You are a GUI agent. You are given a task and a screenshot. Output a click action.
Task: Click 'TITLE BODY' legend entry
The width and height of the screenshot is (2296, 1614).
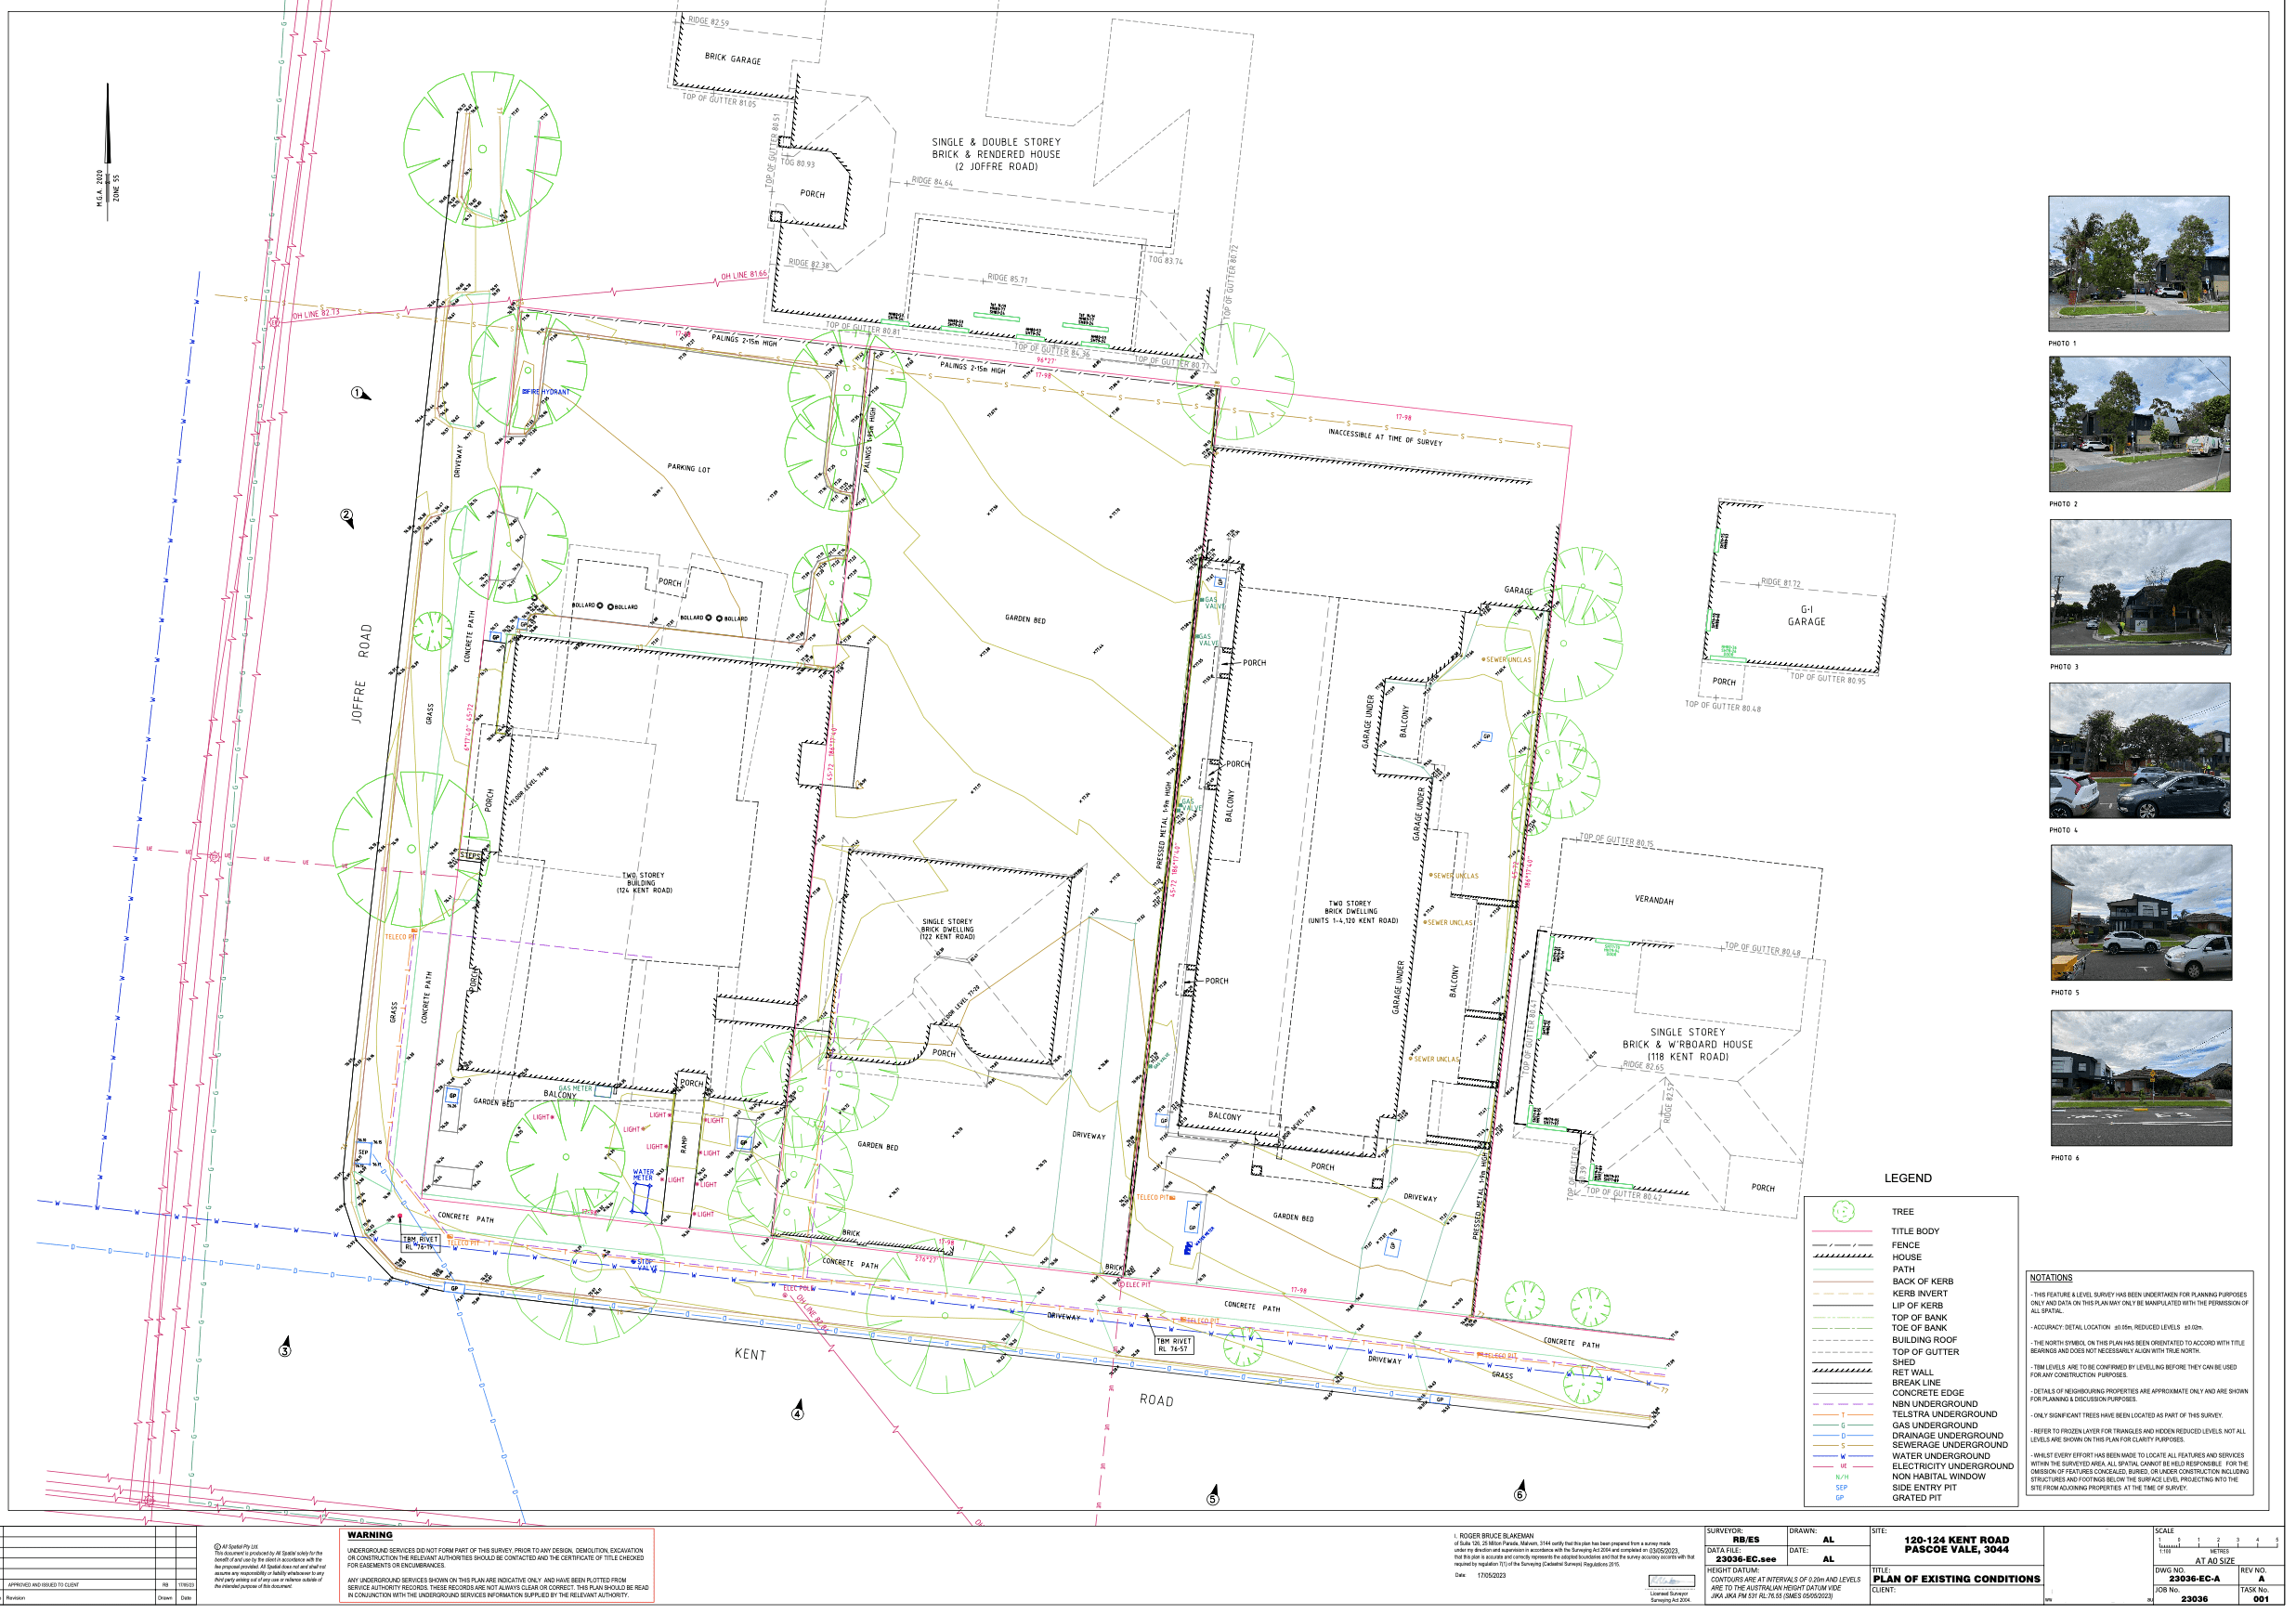click(1915, 1231)
